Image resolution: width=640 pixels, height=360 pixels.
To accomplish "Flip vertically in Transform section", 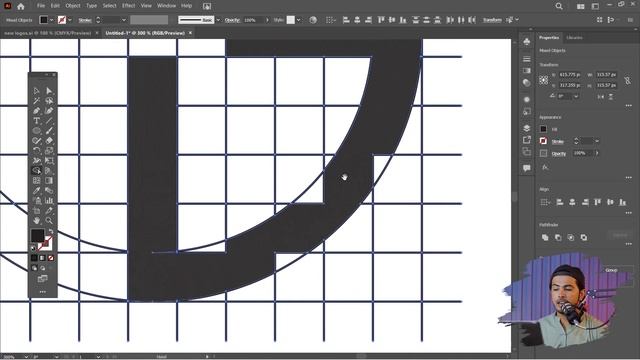I will coord(611,97).
